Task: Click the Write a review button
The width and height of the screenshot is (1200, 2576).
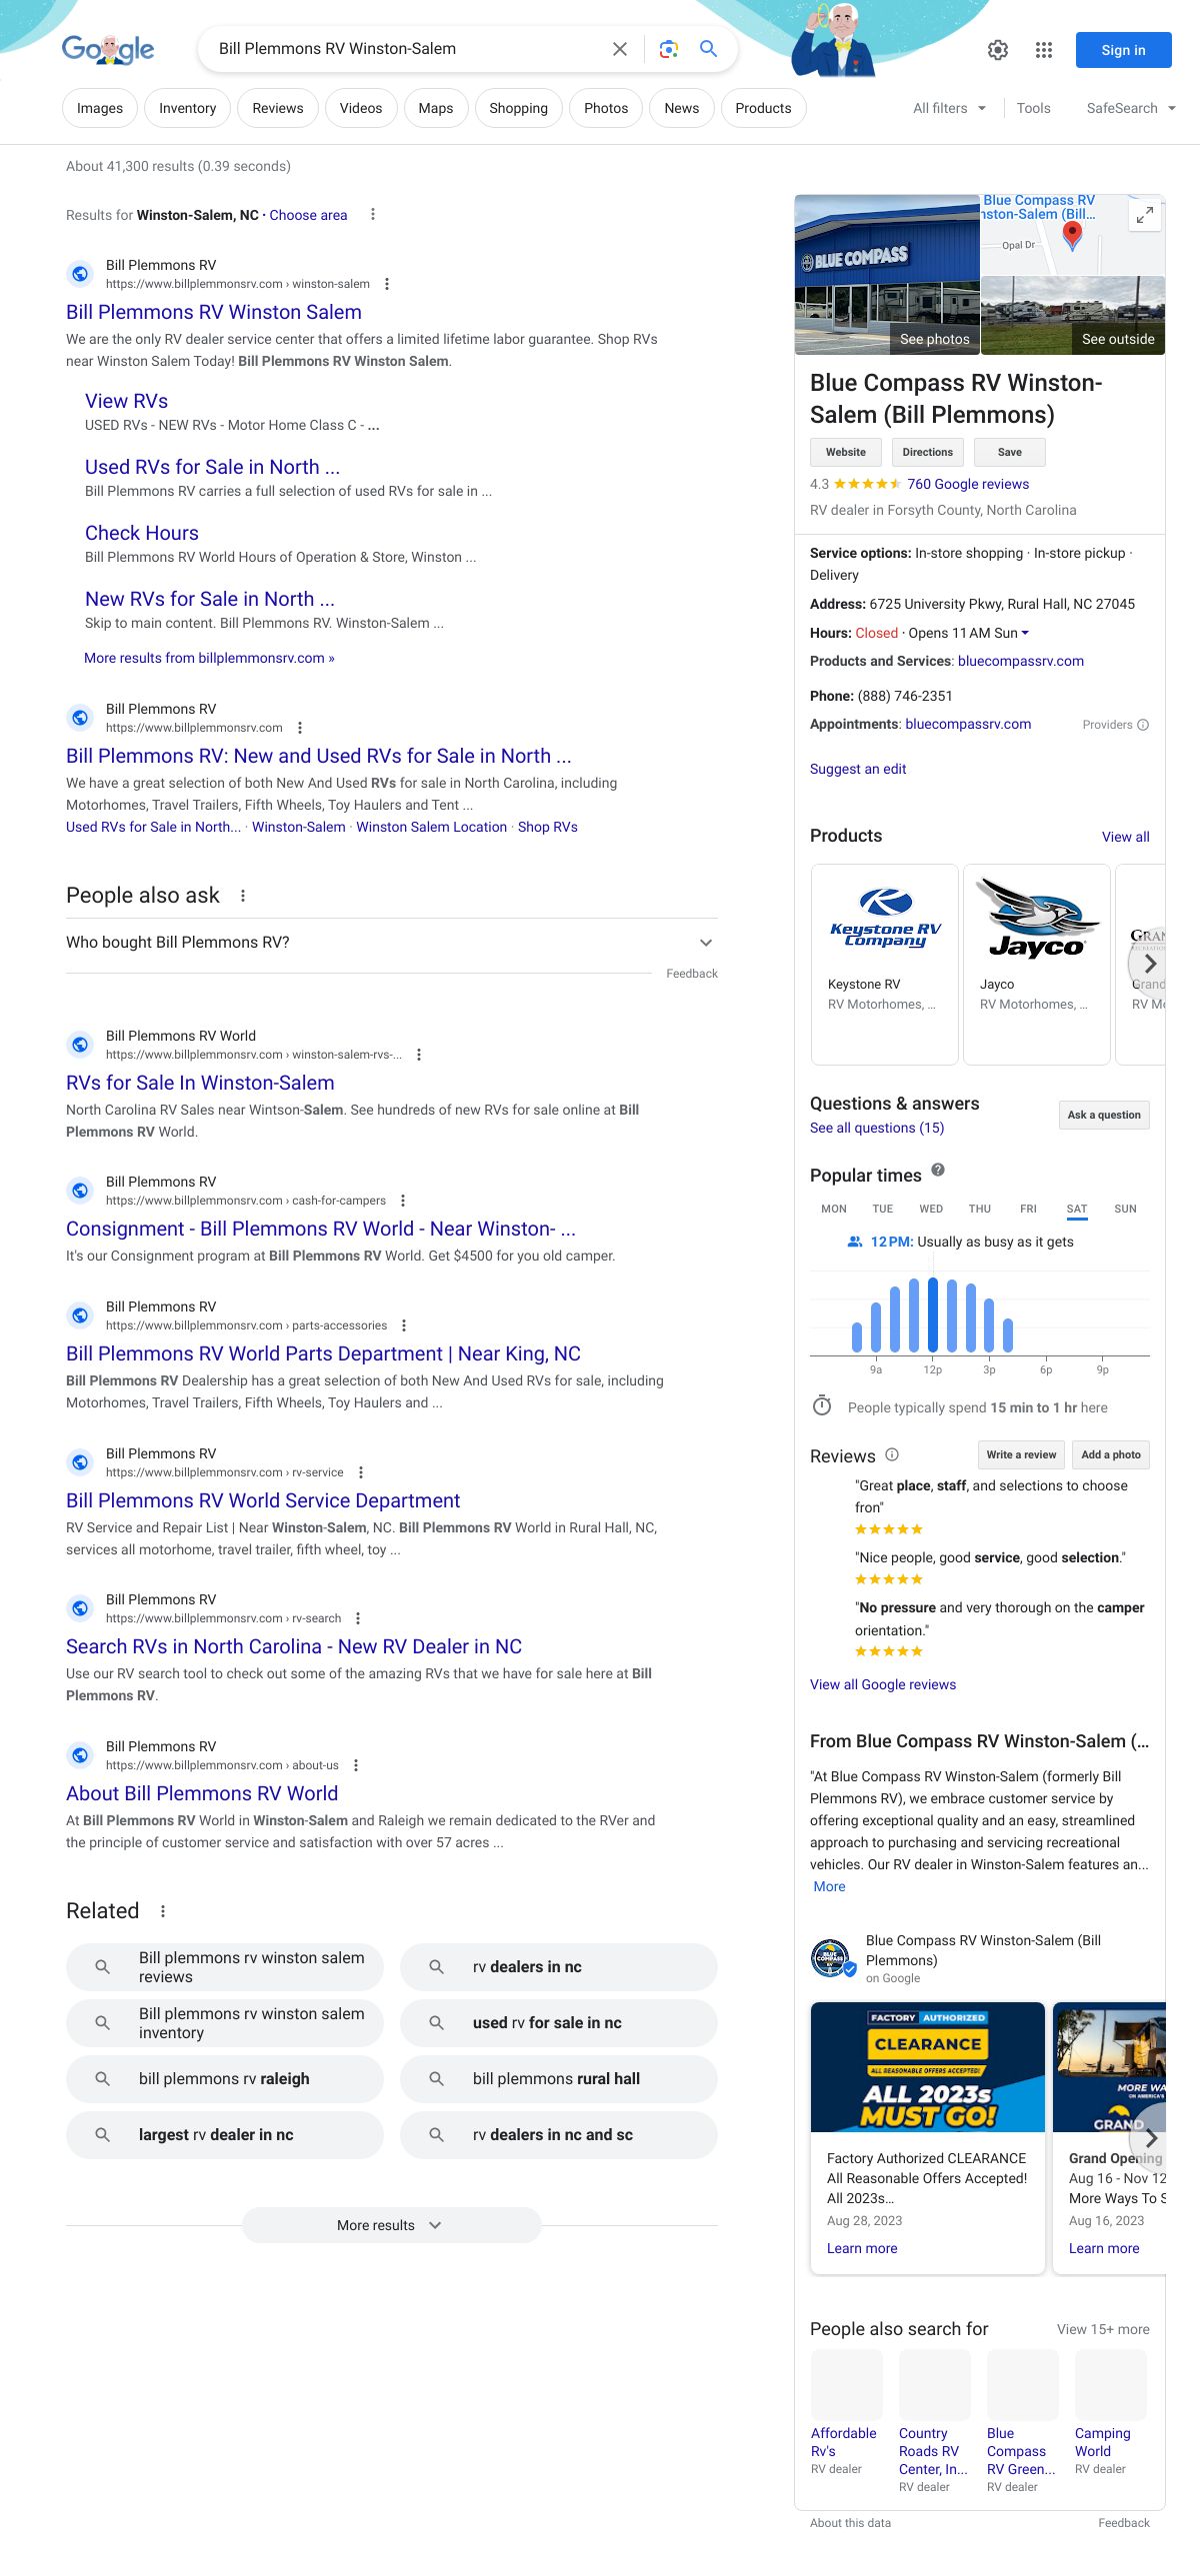Action: pos(1020,1455)
